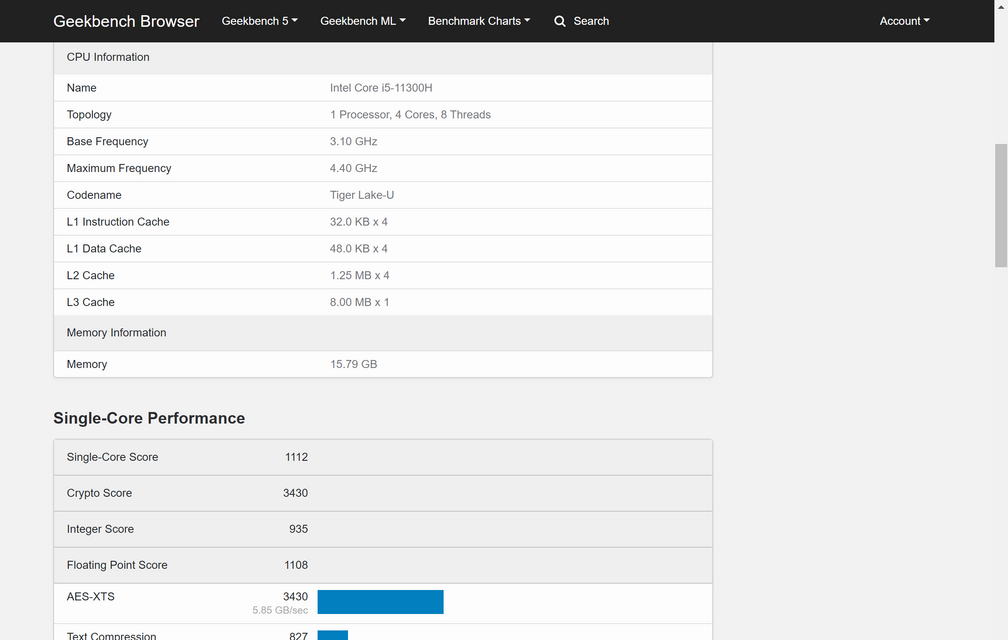This screenshot has height=640, width=1008.
Task: Click the Text Compression blue score bar
Action: point(332,635)
